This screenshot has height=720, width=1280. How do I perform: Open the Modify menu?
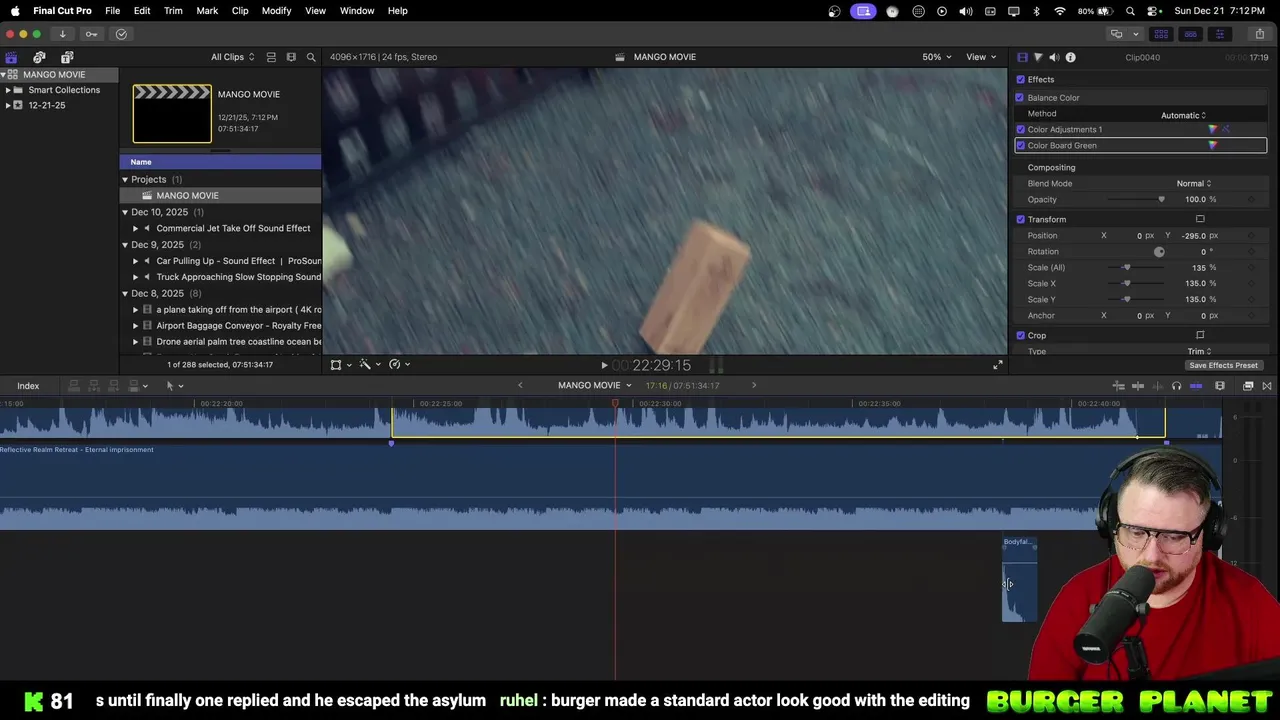[276, 10]
